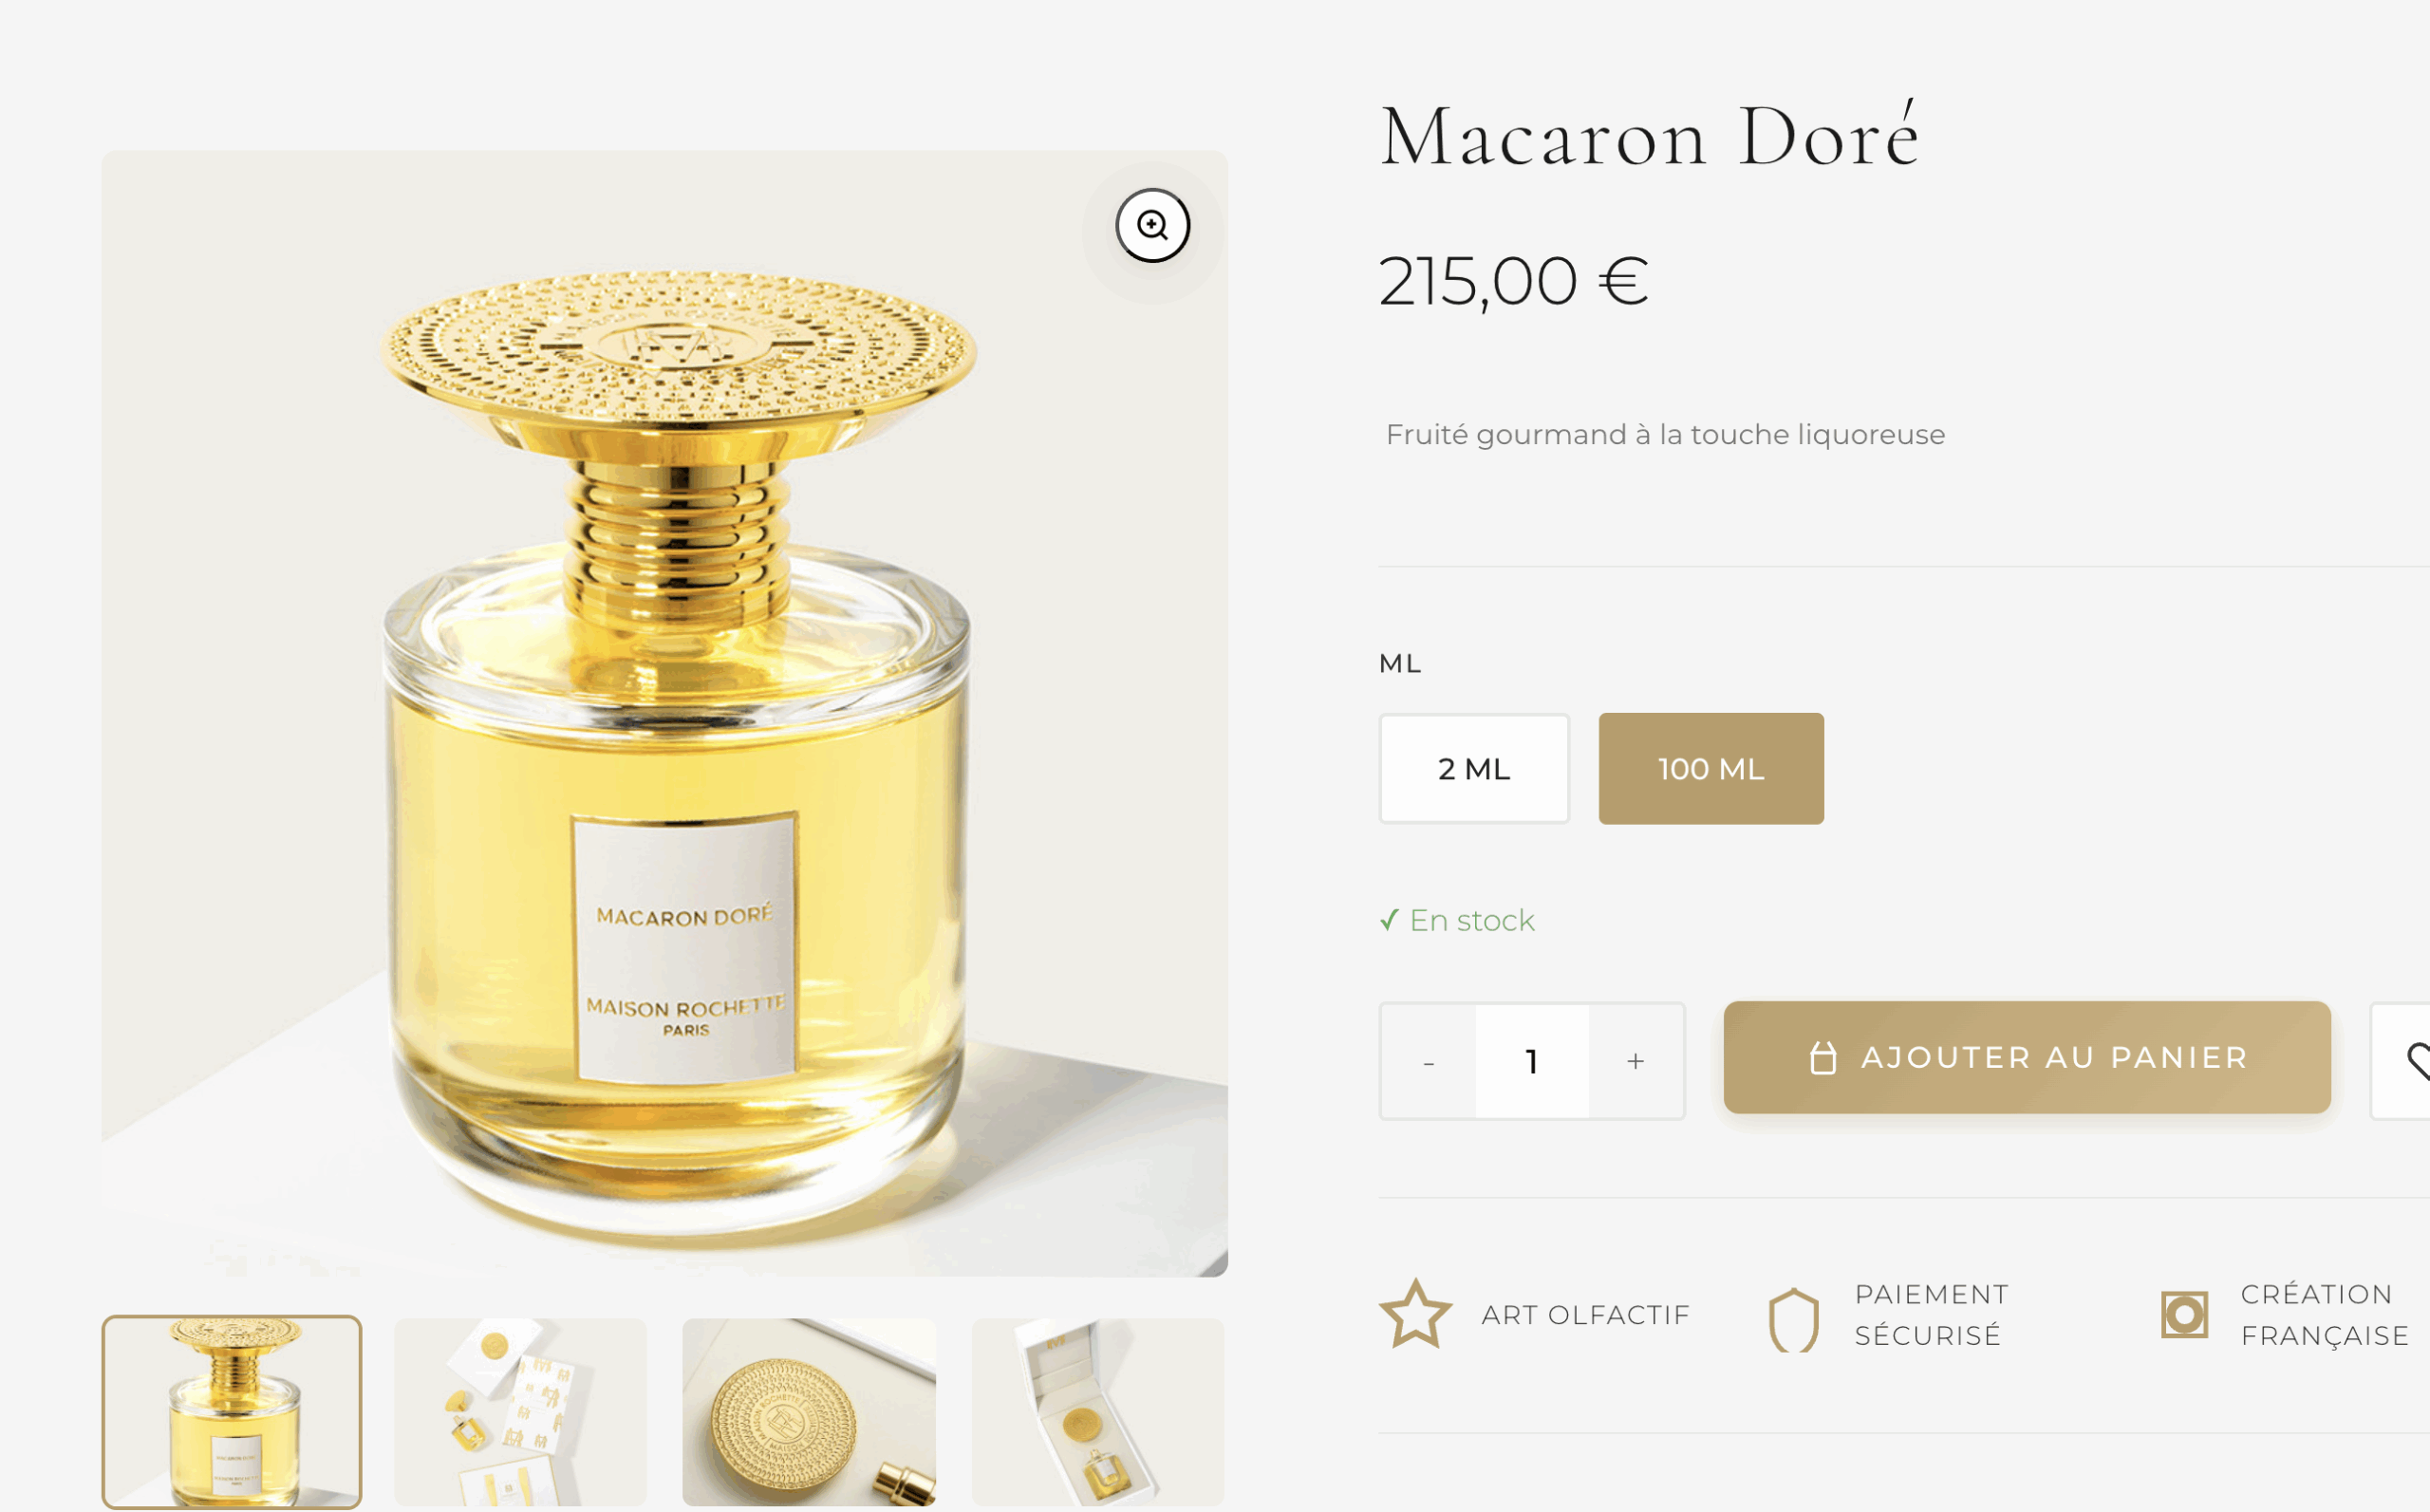This screenshot has width=2430, height=1512.
Task: Increase quantity with plus button
Action: [x=1635, y=1061]
